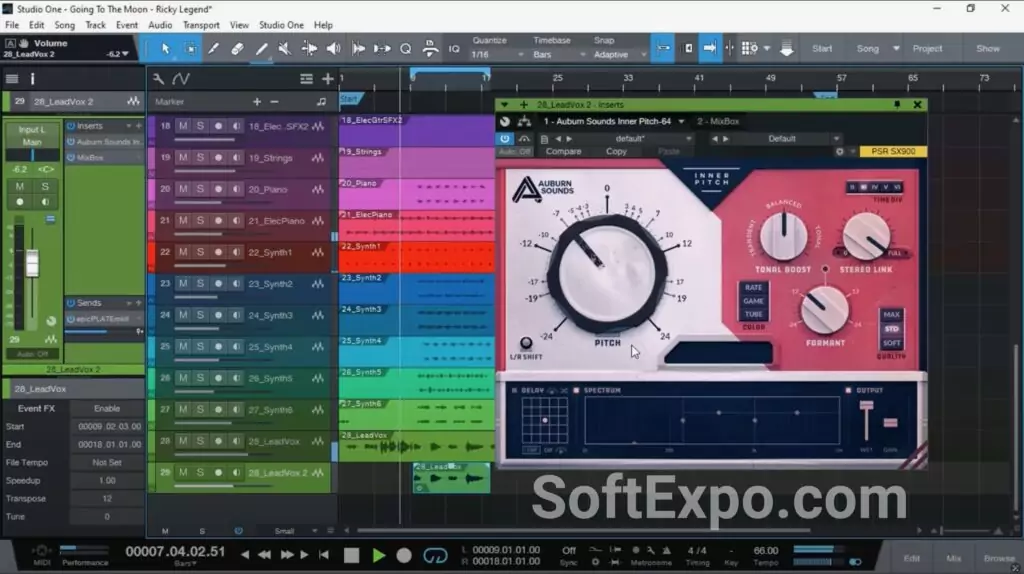Adjust the TONAL BOOST knob
The height and width of the screenshot is (574, 1024).
pos(783,236)
